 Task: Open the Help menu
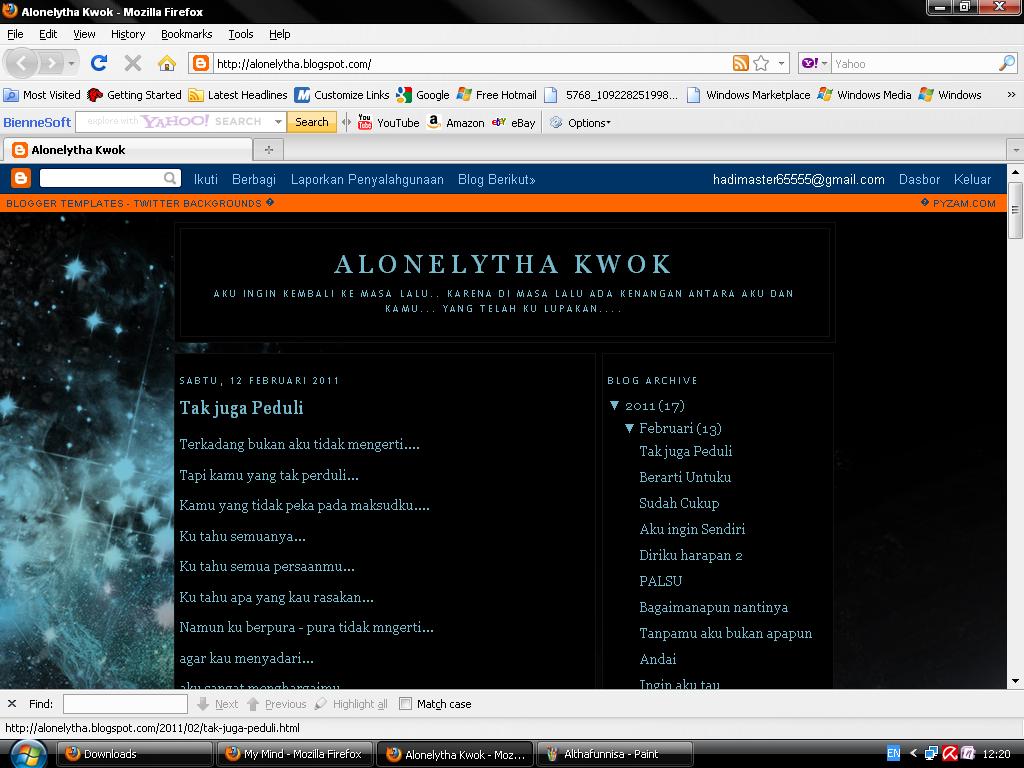[280, 34]
